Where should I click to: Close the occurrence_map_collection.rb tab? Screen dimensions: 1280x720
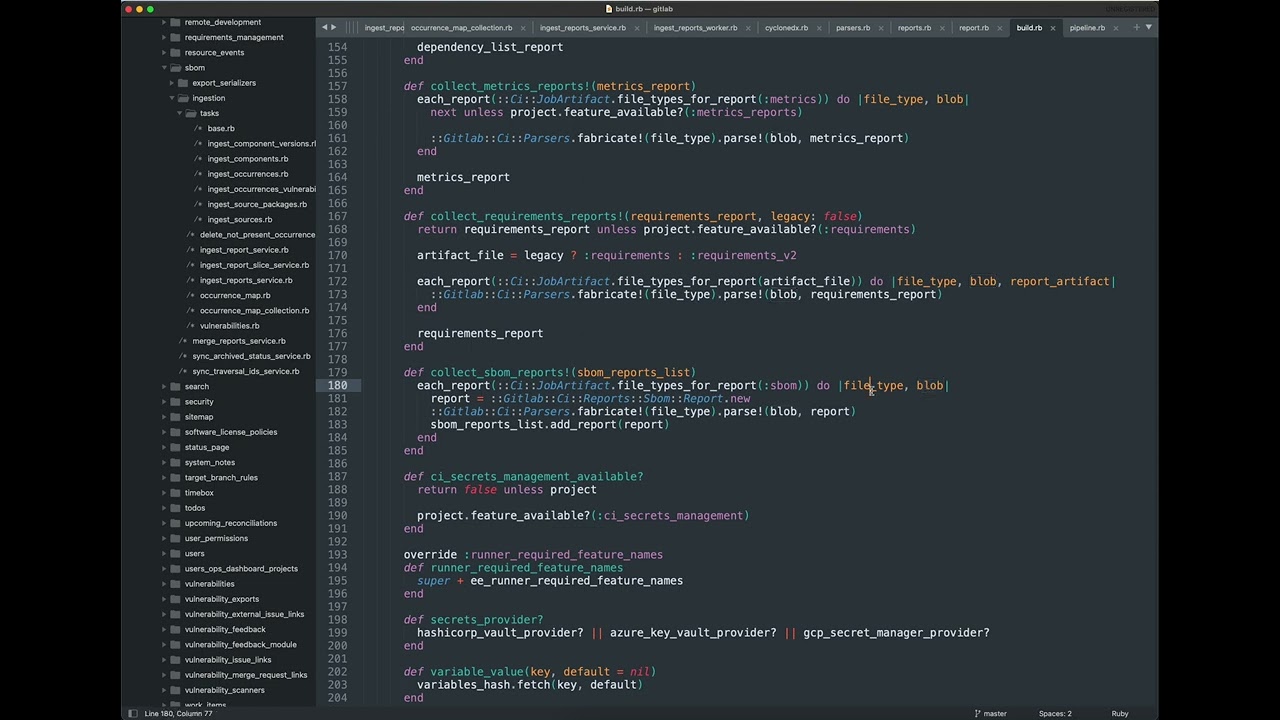click(522, 28)
